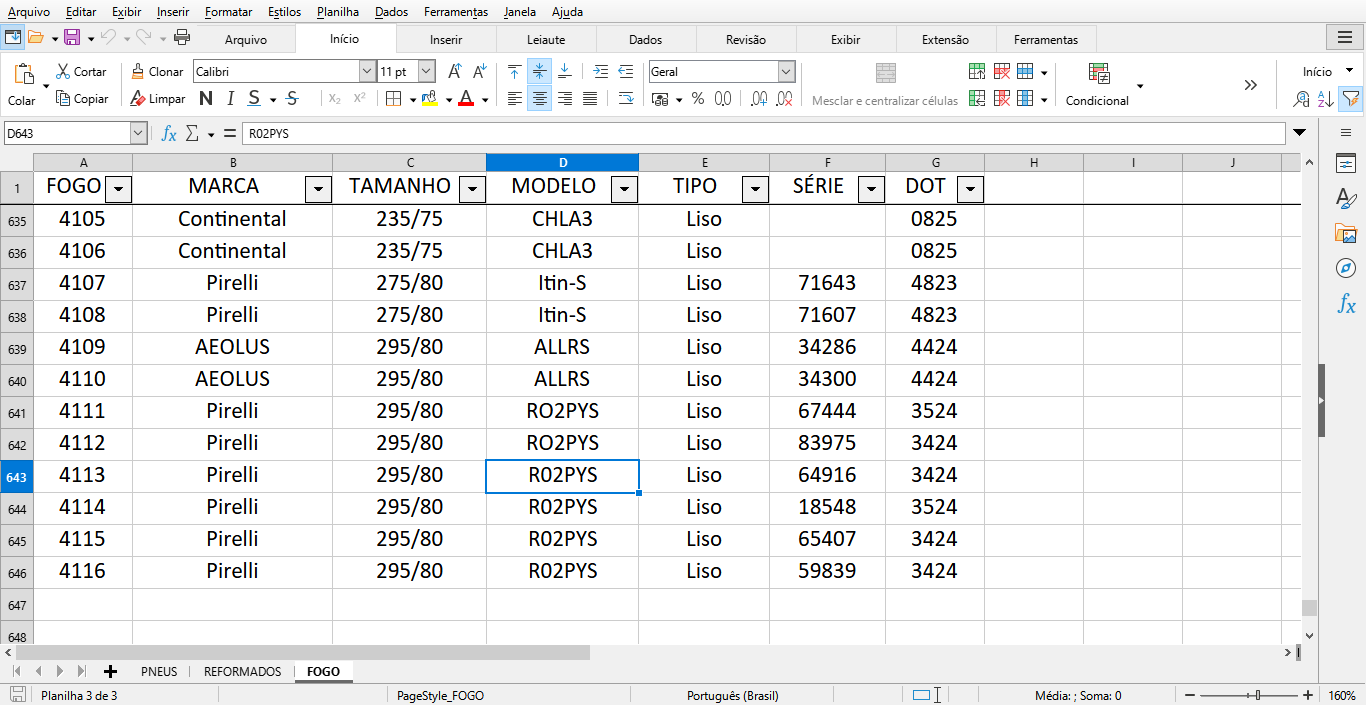Open the sidebar Navigator compass icon
The height and width of the screenshot is (705, 1366).
(x=1346, y=268)
